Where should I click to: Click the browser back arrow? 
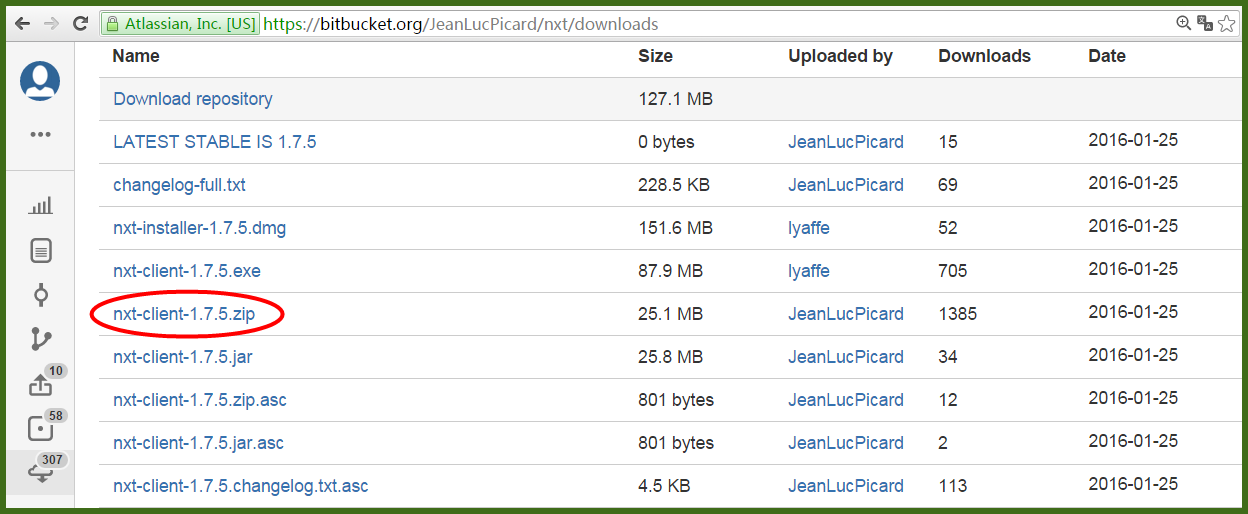coord(22,24)
